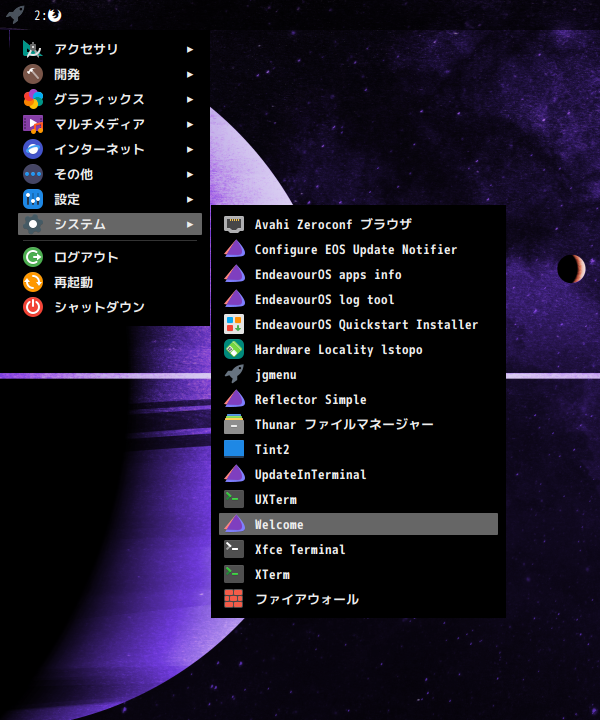The image size is (600, 720).
Task: Open the グラフィックス menu category
Action: [110, 99]
